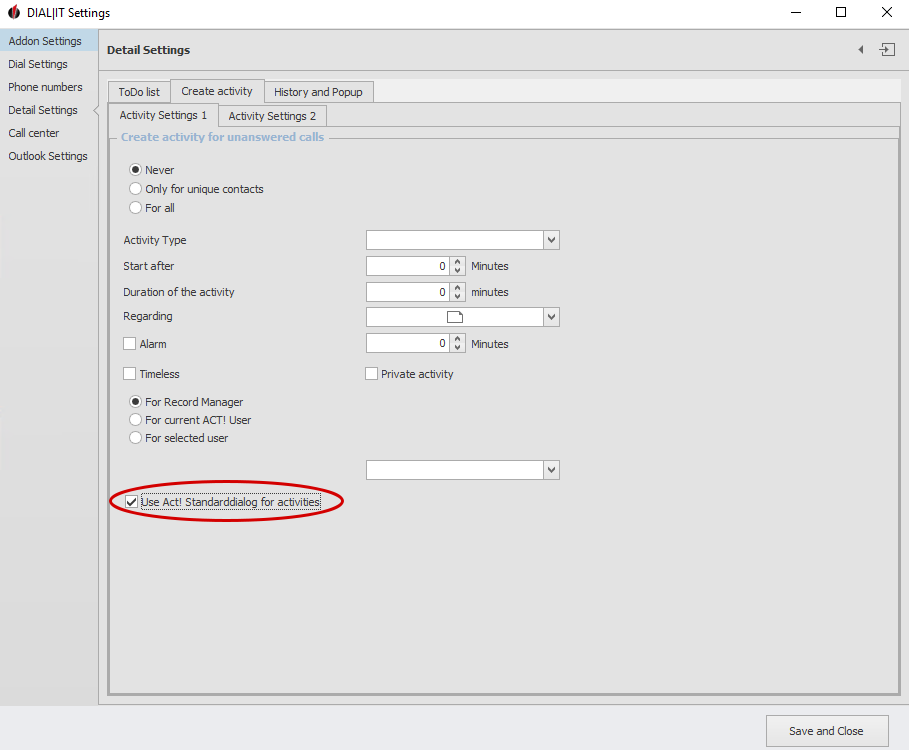The height and width of the screenshot is (750, 909).
Task: Open the Regarding dropdown arrow
Action: (551, 317)
